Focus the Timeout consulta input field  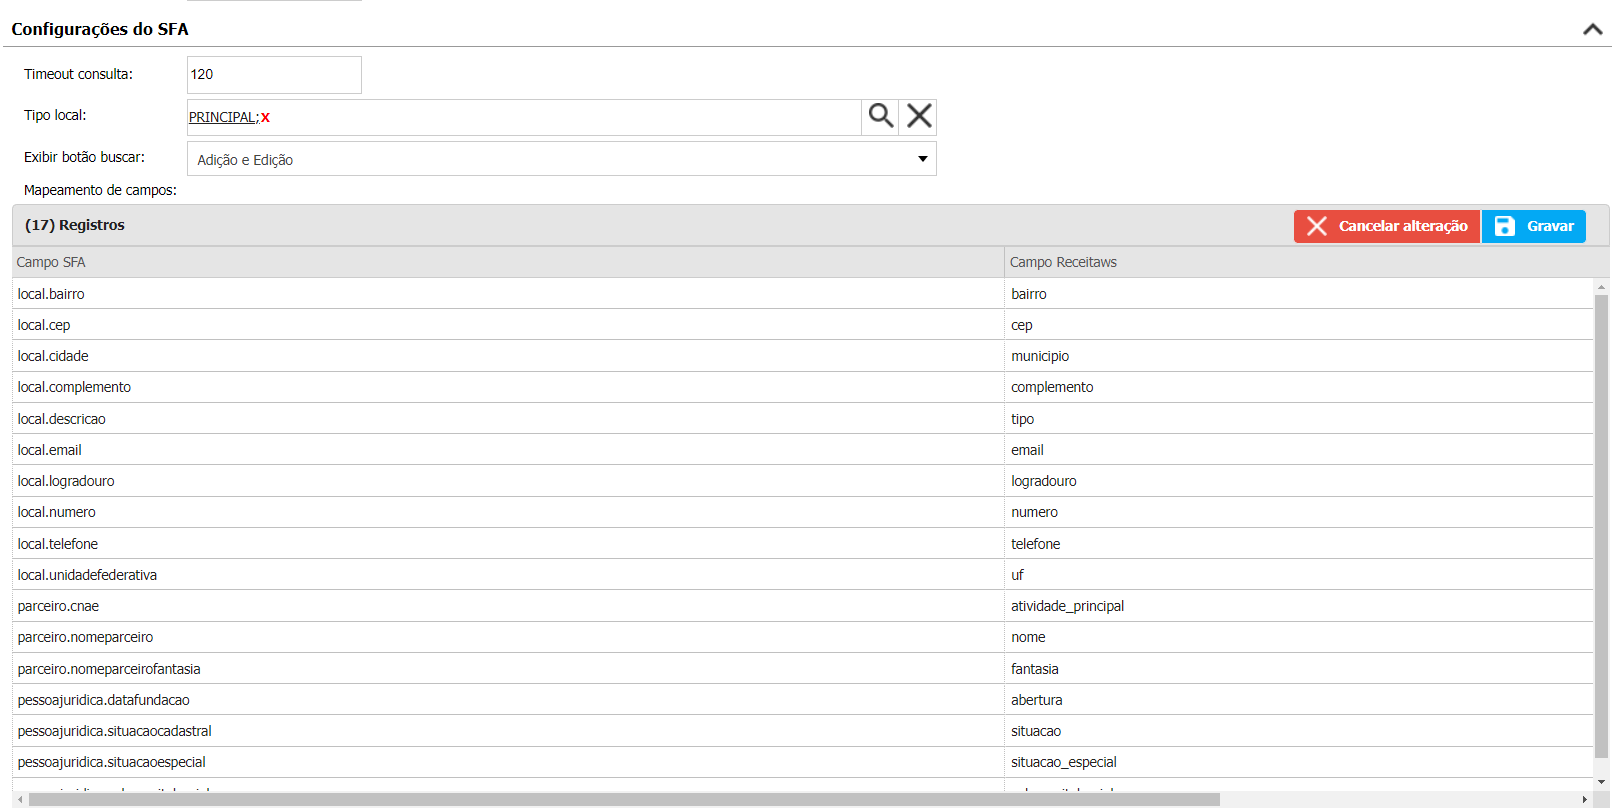pos(274,75)
